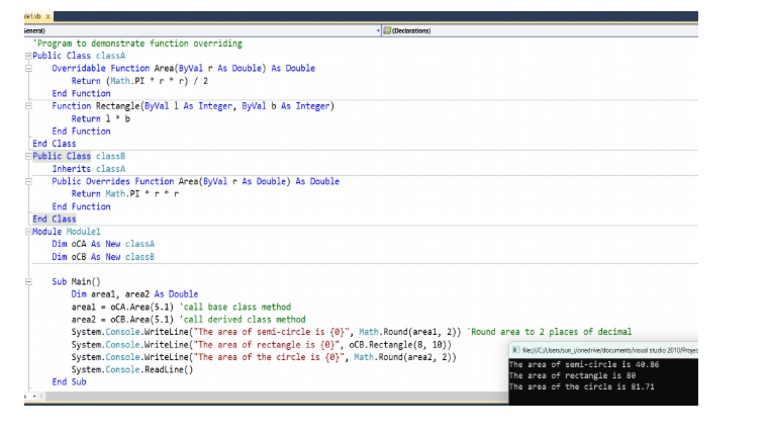Image resolution: width=768 pixels, height=433 pixels.
Task: Click the 'Program to demonstrate function overriding' comment
Action: (138, 44)
